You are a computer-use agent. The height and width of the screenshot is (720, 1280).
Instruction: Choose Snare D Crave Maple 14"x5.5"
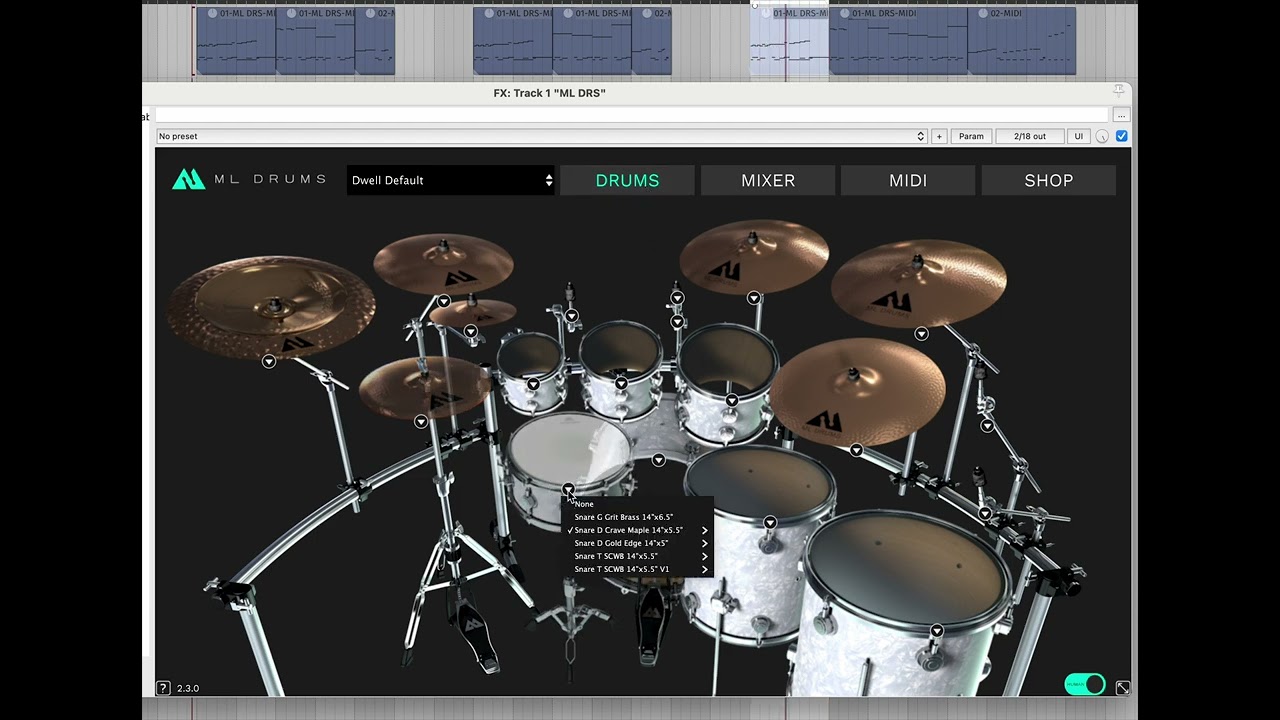(x=638, y=530)
